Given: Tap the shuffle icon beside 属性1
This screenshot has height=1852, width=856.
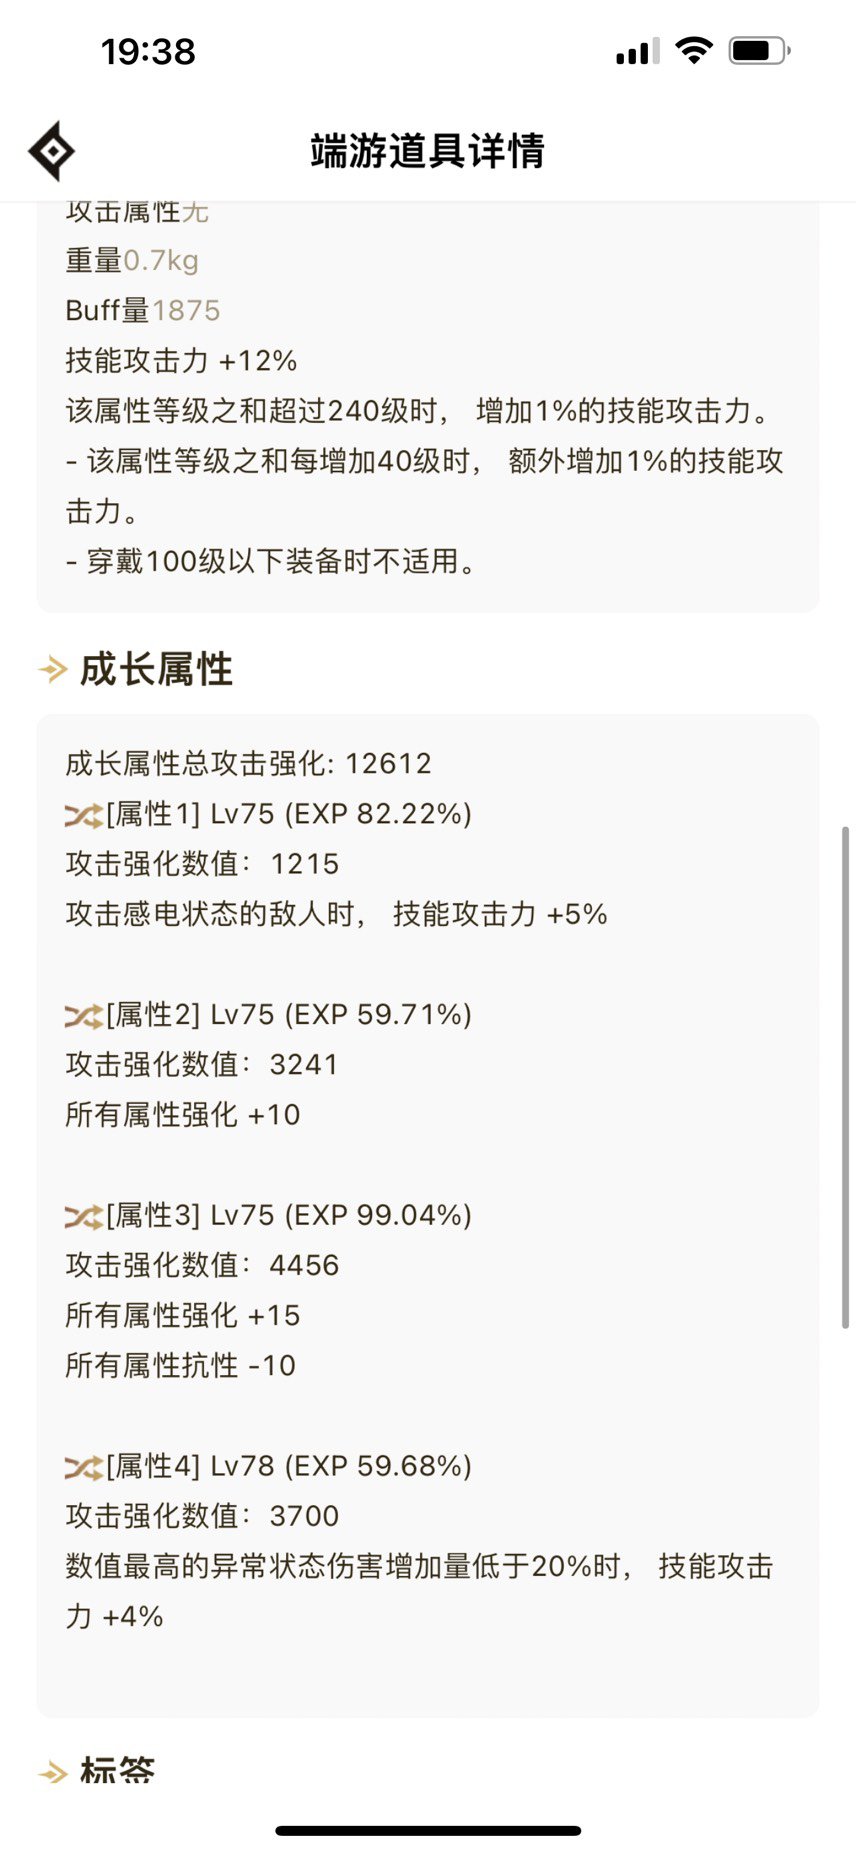Looking at the screenshot, I should [x=84, y=815].
